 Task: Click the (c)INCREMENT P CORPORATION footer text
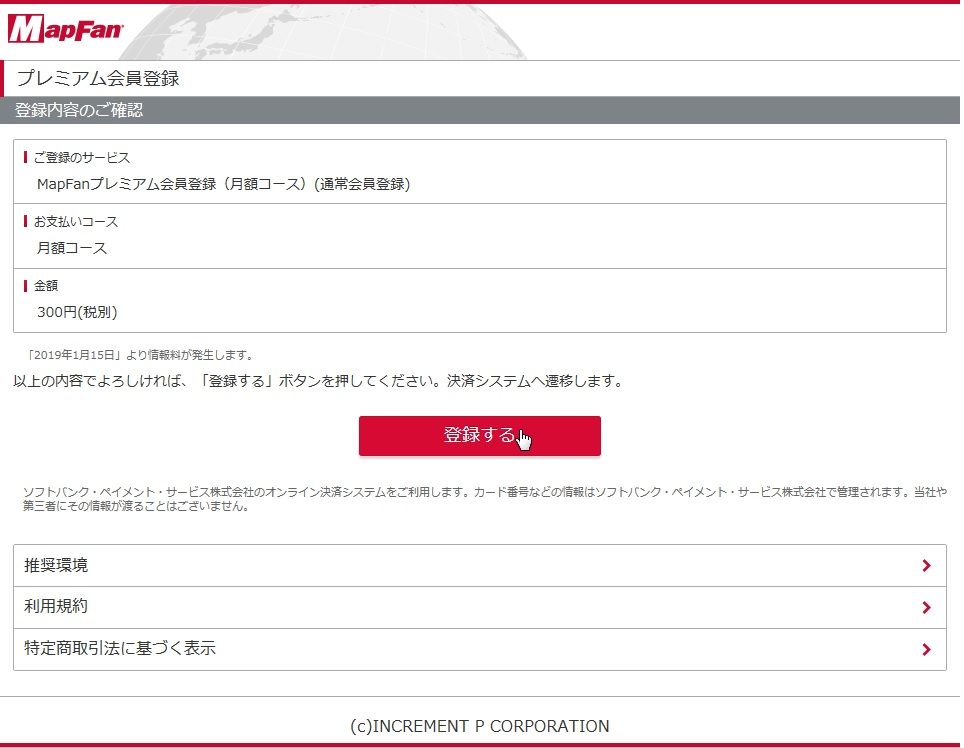pos(480,726)
